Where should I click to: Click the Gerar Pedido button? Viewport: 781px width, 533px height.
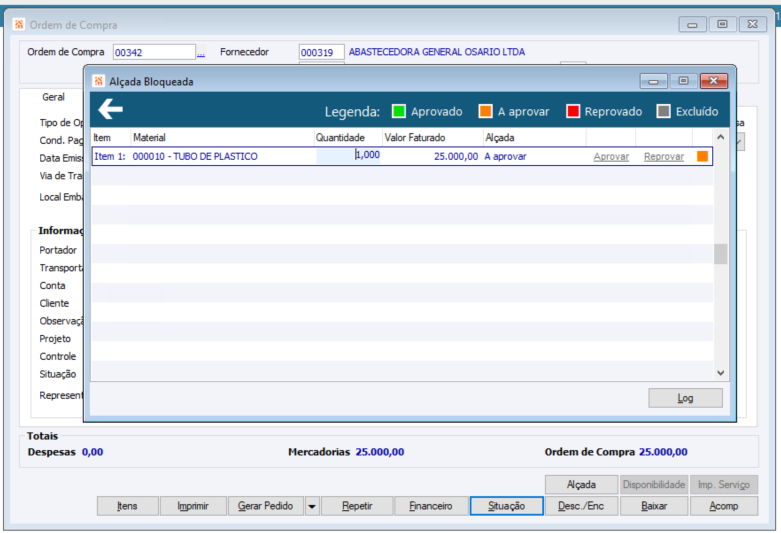[265, 506]
